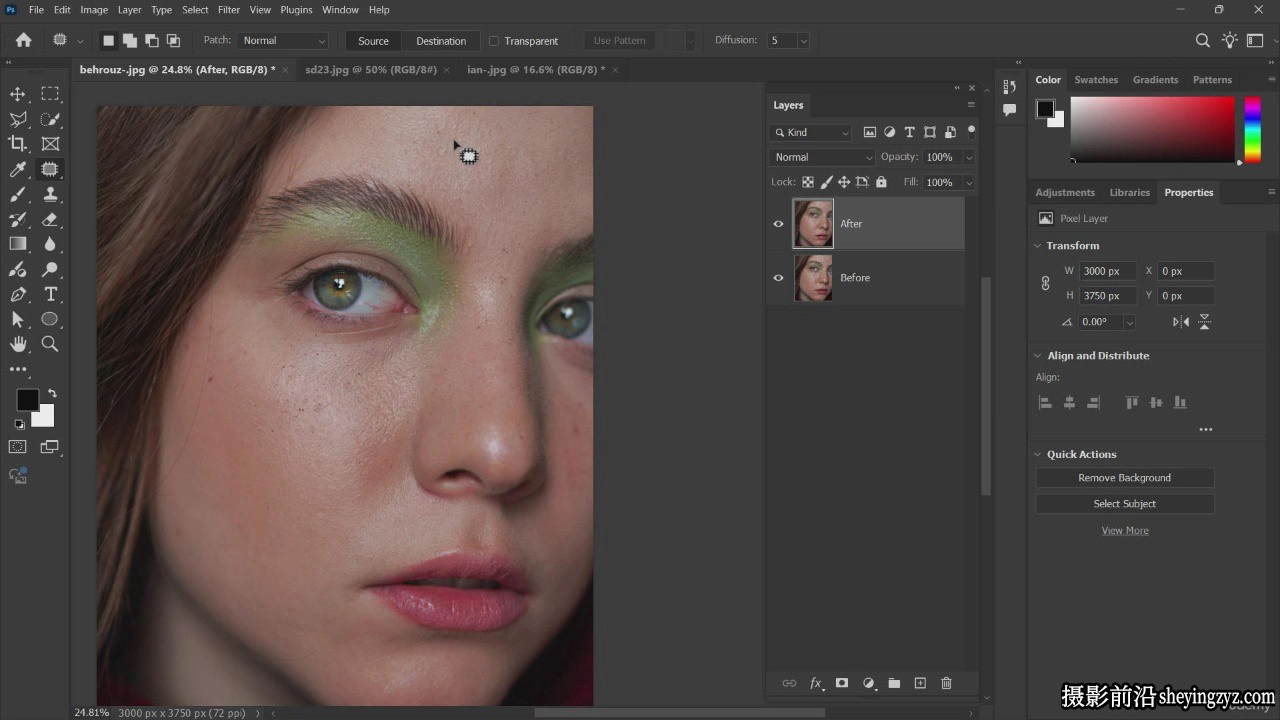Select the Move tool
1280x720 pixels.
[18, 94]
